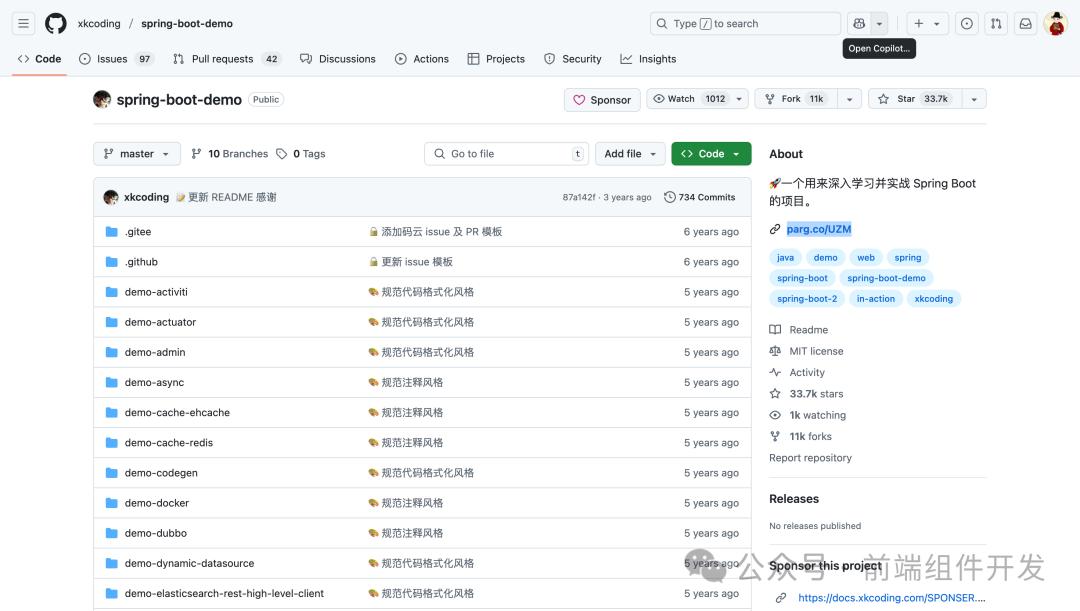Open the .github folder

141,262
